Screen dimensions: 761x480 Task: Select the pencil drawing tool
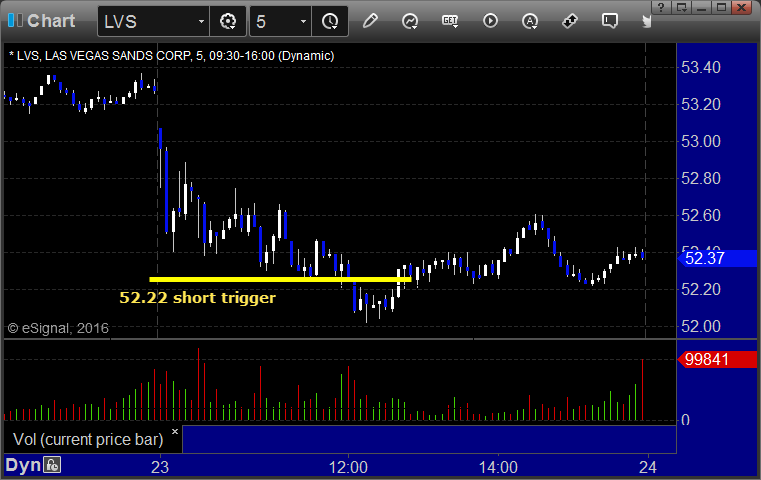(370, 21)
